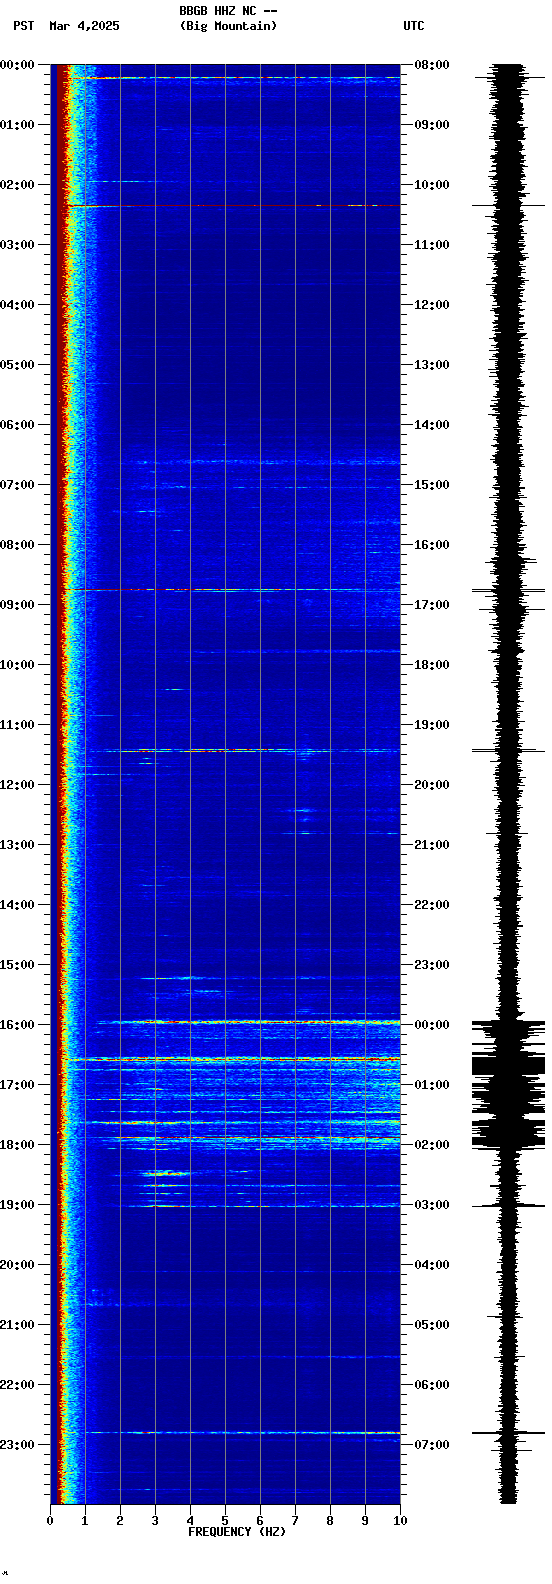Click the 22:00 label on PST axis
Screen dimensions: 552x1584
point(18,1385)
